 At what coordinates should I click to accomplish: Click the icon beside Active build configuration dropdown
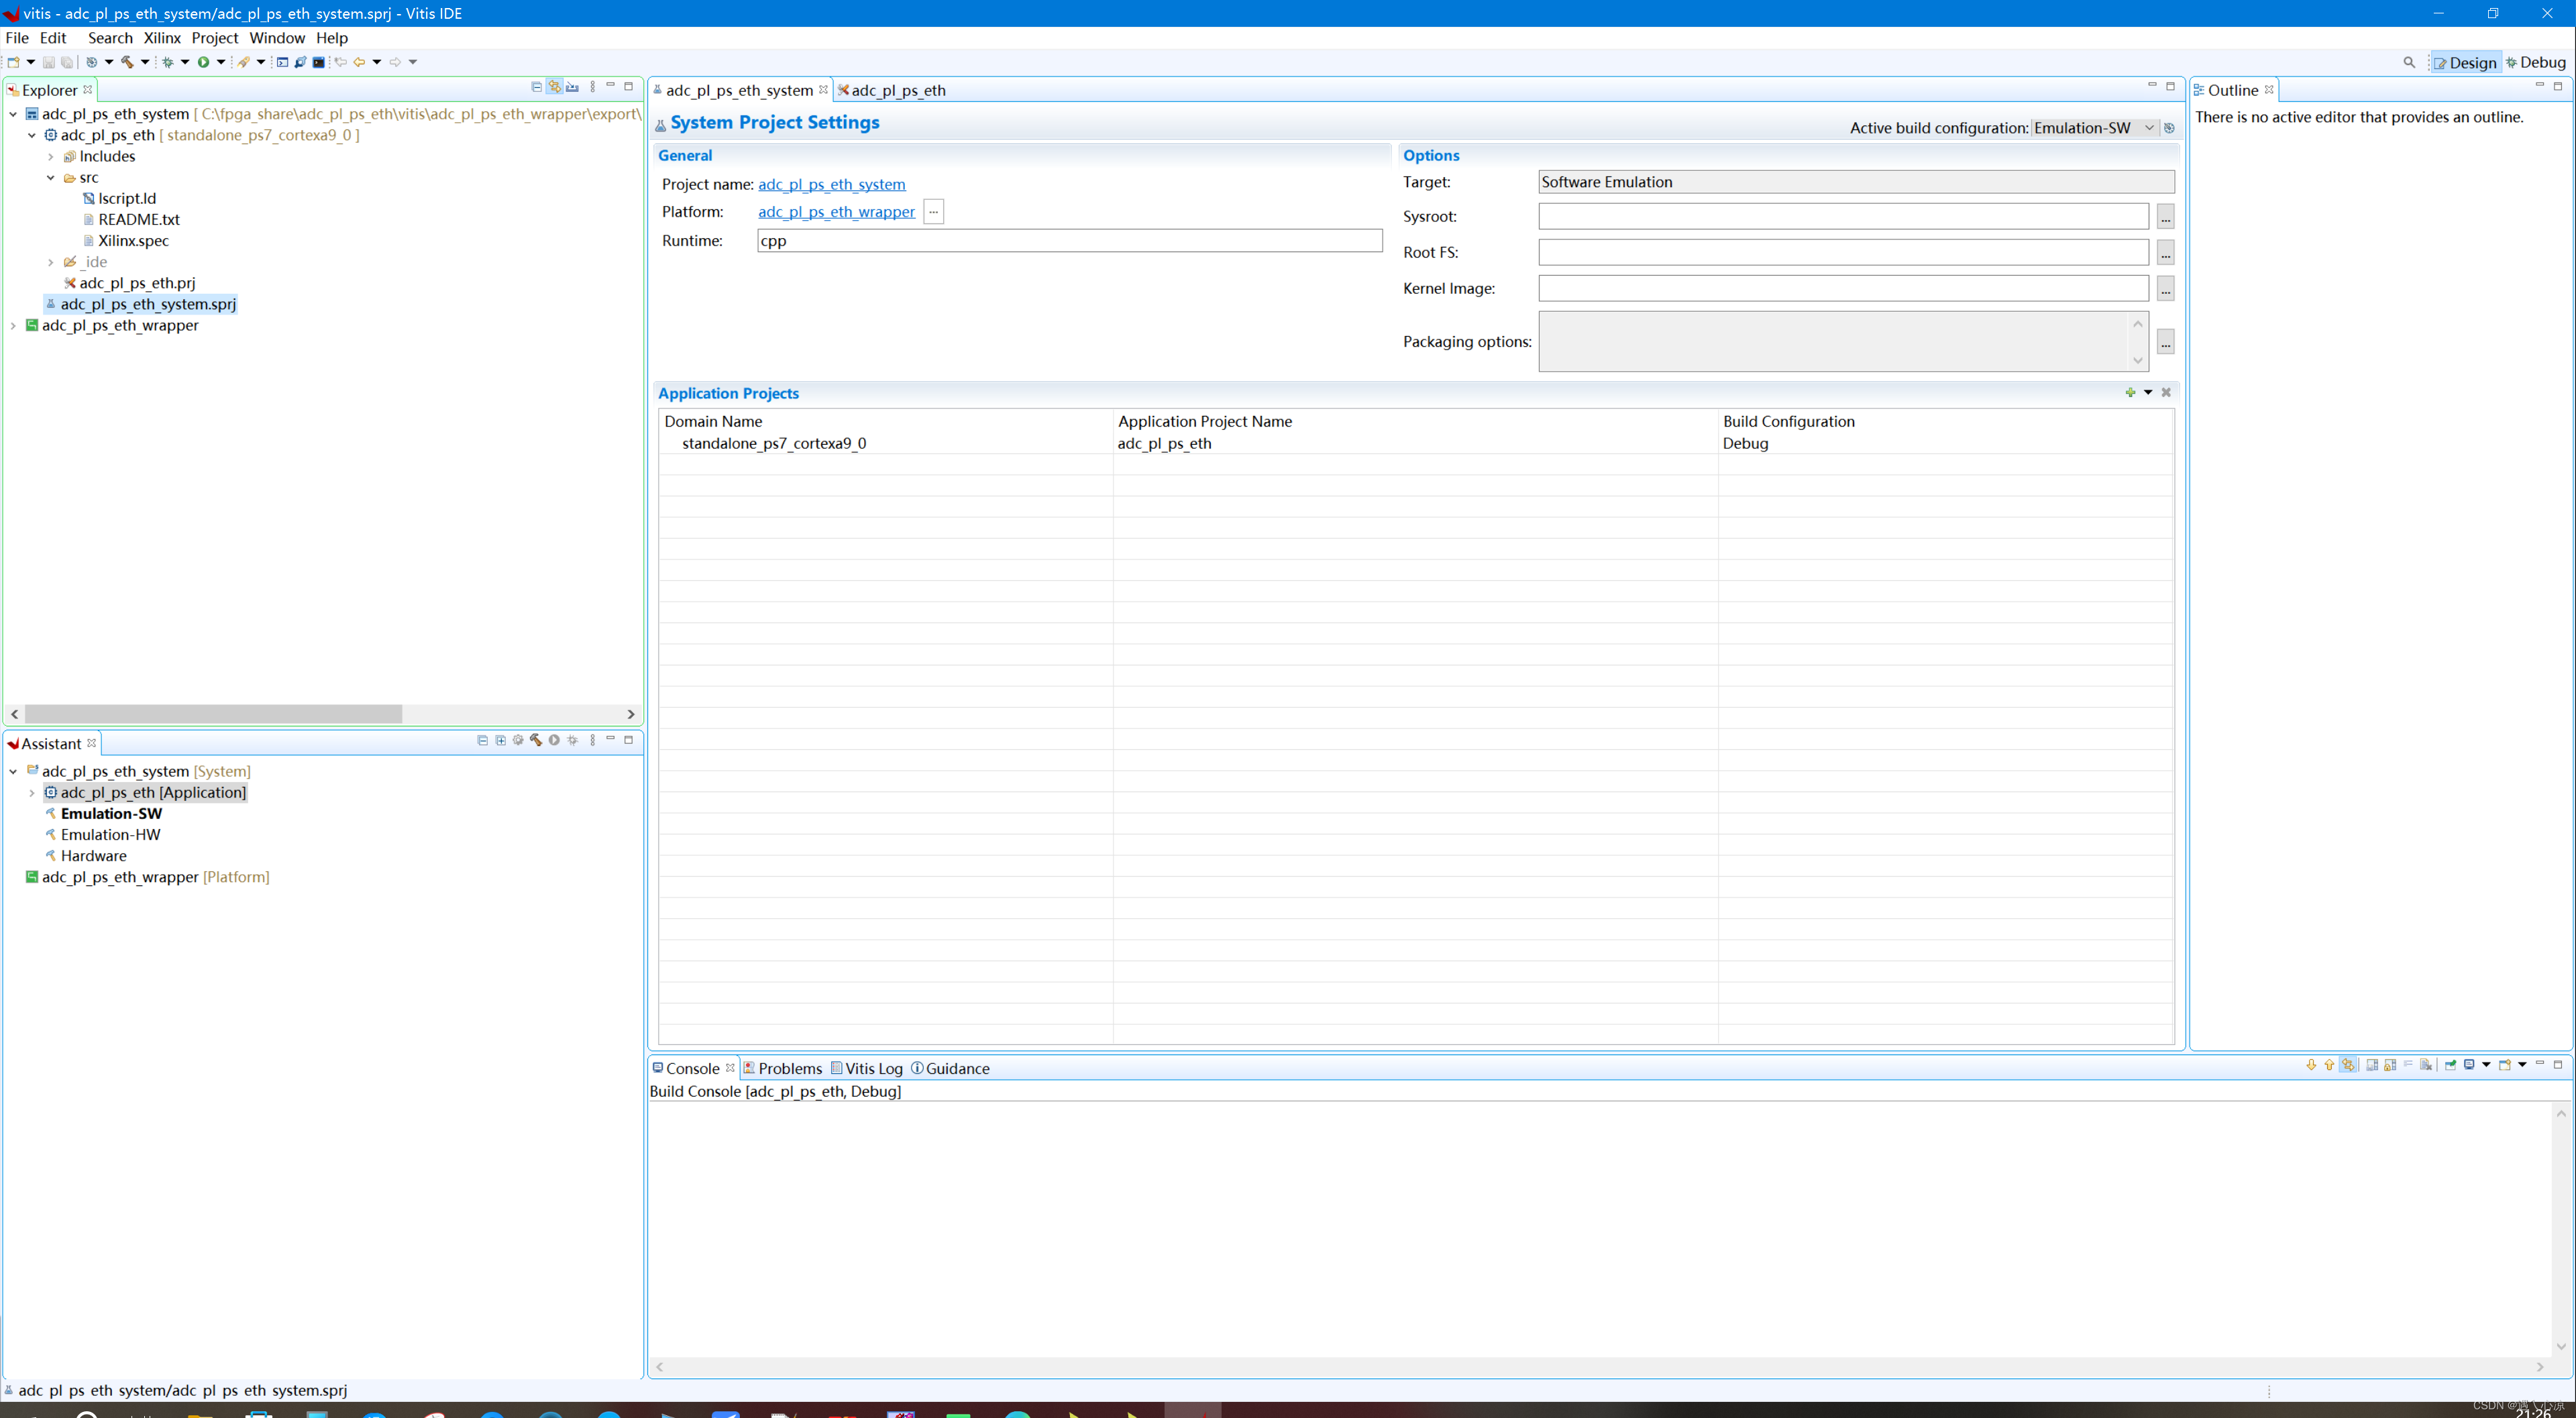[x=2169, y=128]
